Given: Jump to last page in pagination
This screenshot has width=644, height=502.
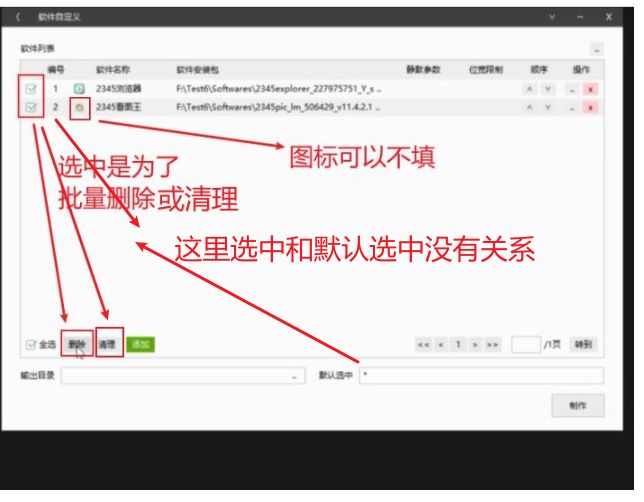Looking at the screenshot, I should coord(492,345).
